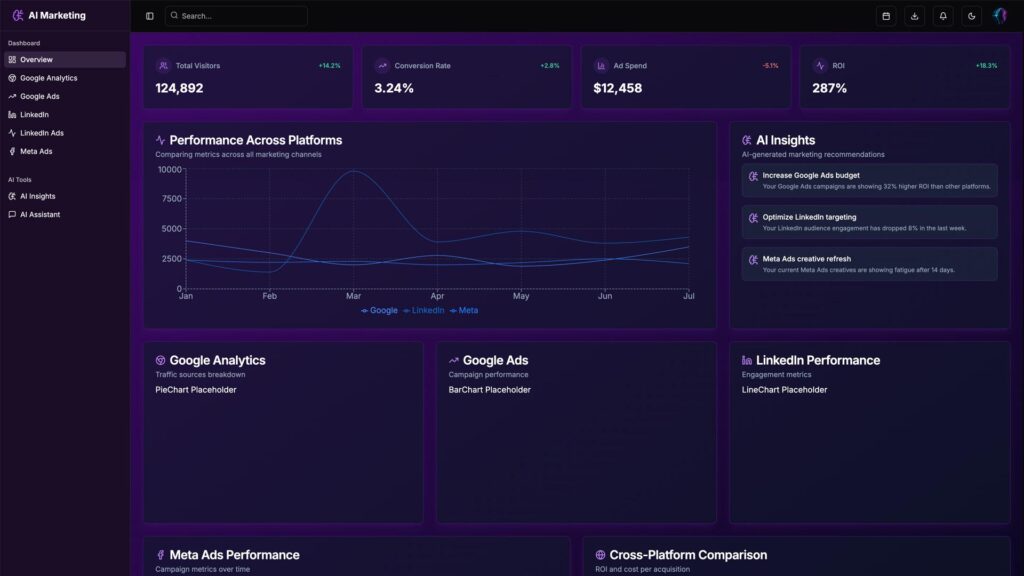Navigate to Meta Ads in the sidebar
The image size is (1024, 576).
64,151
